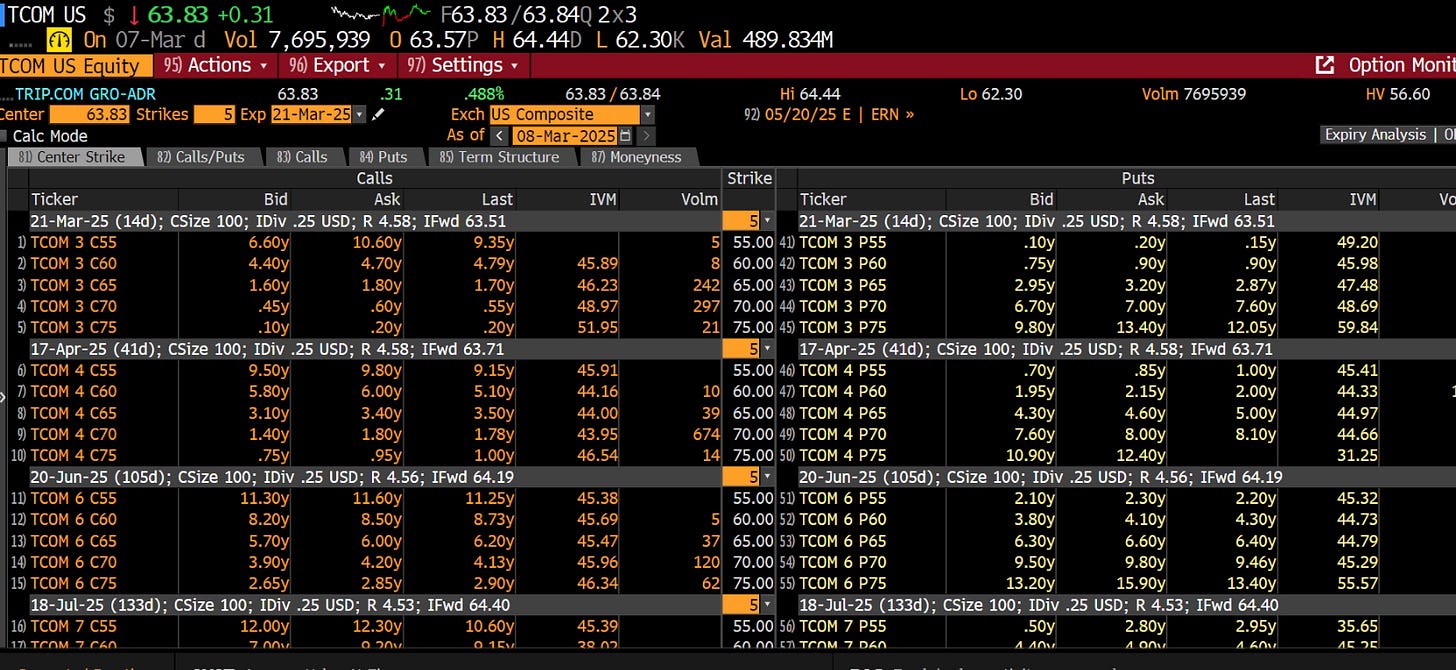Click the 674 volume of TCOM 4 C70
The width and height of the screenshot is (1456, 670).
705,435
